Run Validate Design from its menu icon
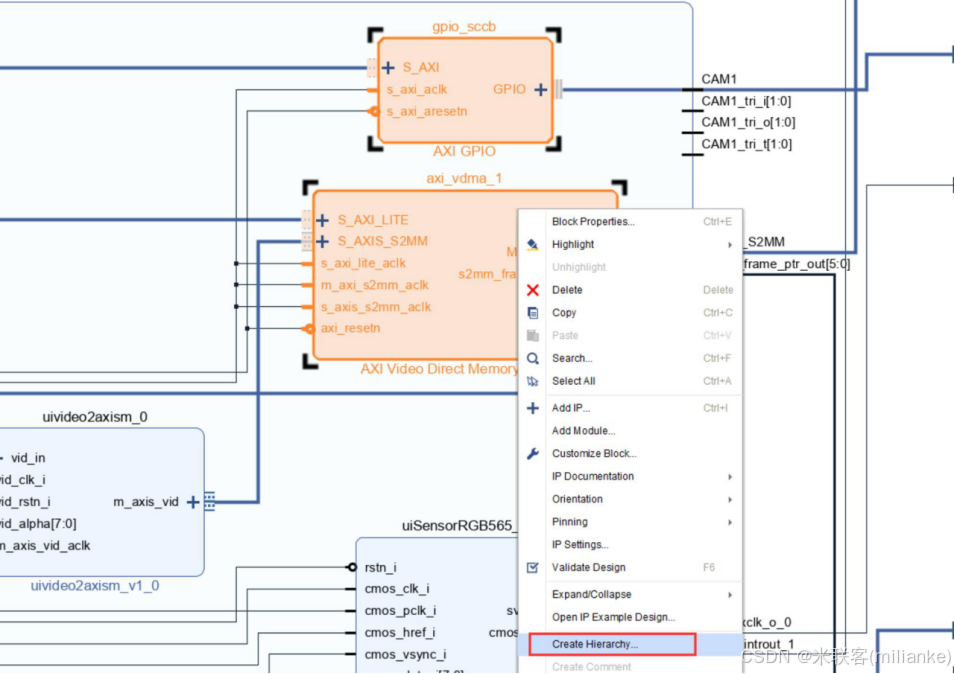Viewport: 955px width, 674px height. pos(533,567)
